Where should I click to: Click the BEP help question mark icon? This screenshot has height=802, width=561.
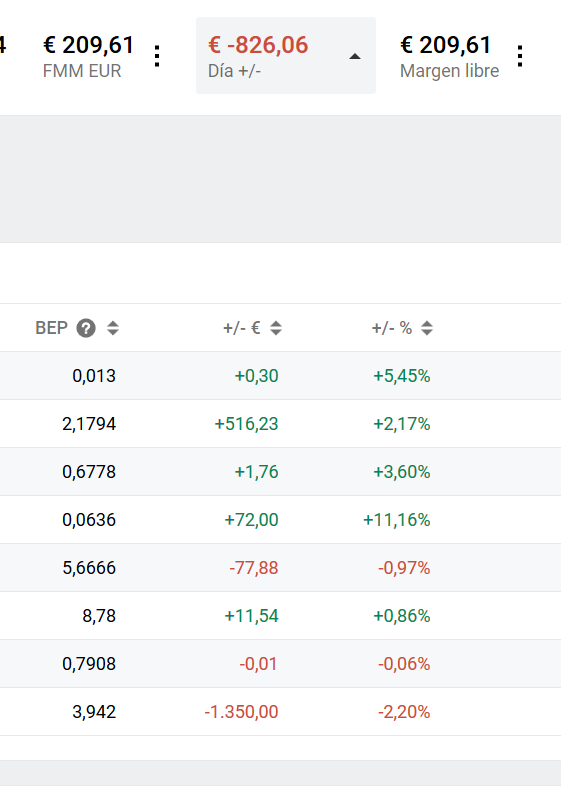86,328
